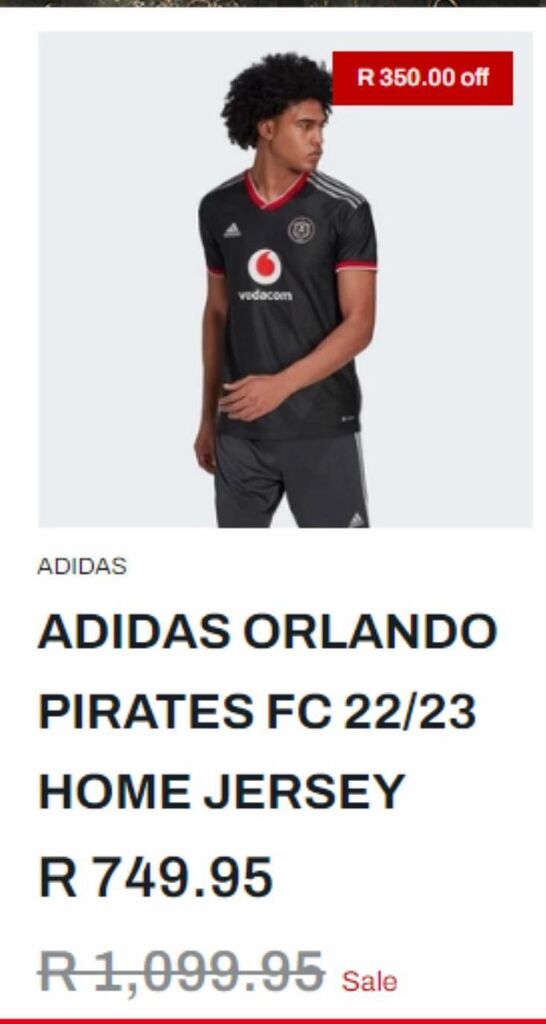Click the white three stripes on the shoulder
546x1024 pixels.
(x=337, y=188)
